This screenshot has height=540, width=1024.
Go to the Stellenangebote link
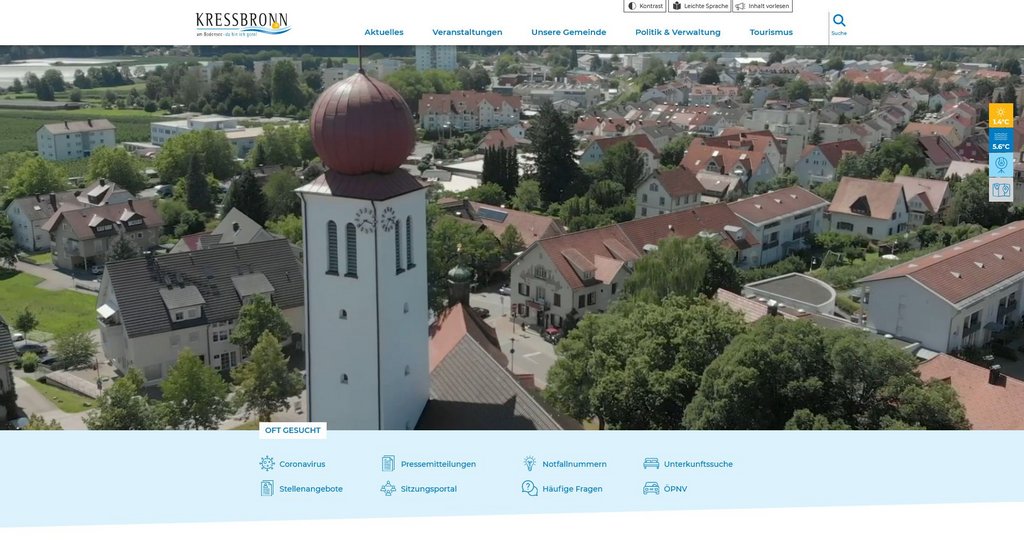[310, 489]
